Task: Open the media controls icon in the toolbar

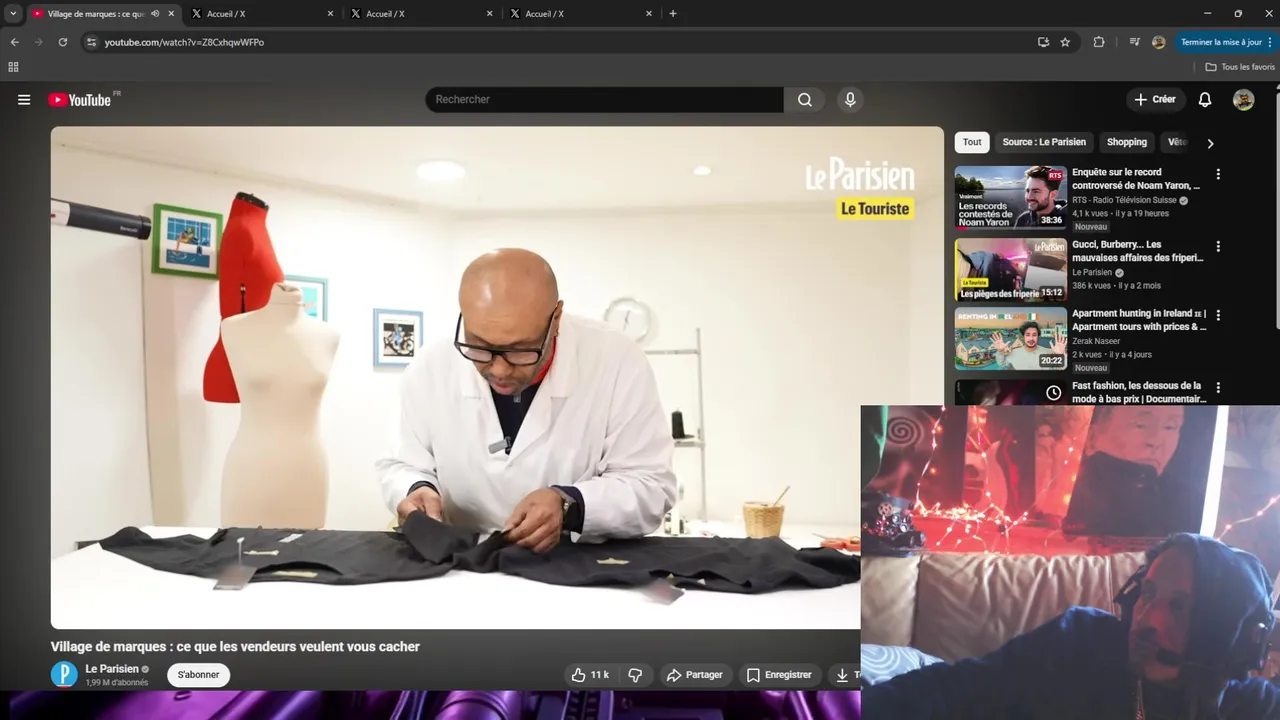Action: pyautogui.click(x=1134, y=42)
